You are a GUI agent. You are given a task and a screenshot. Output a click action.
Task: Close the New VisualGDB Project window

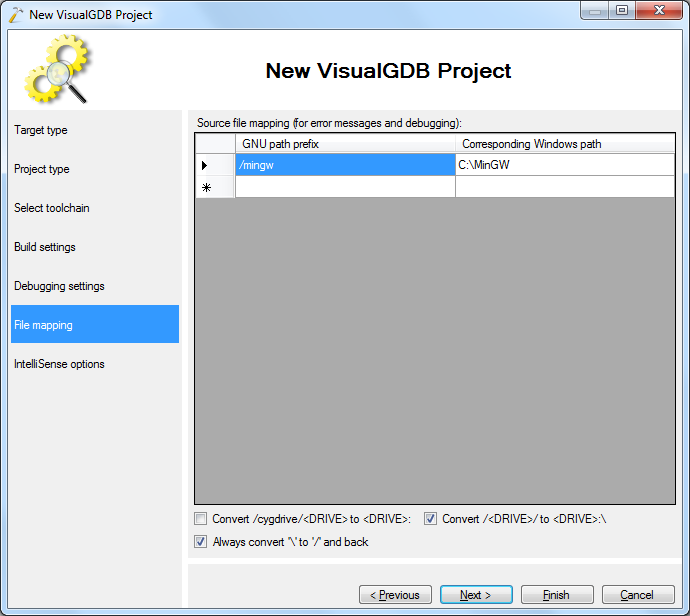coord(659,10)
